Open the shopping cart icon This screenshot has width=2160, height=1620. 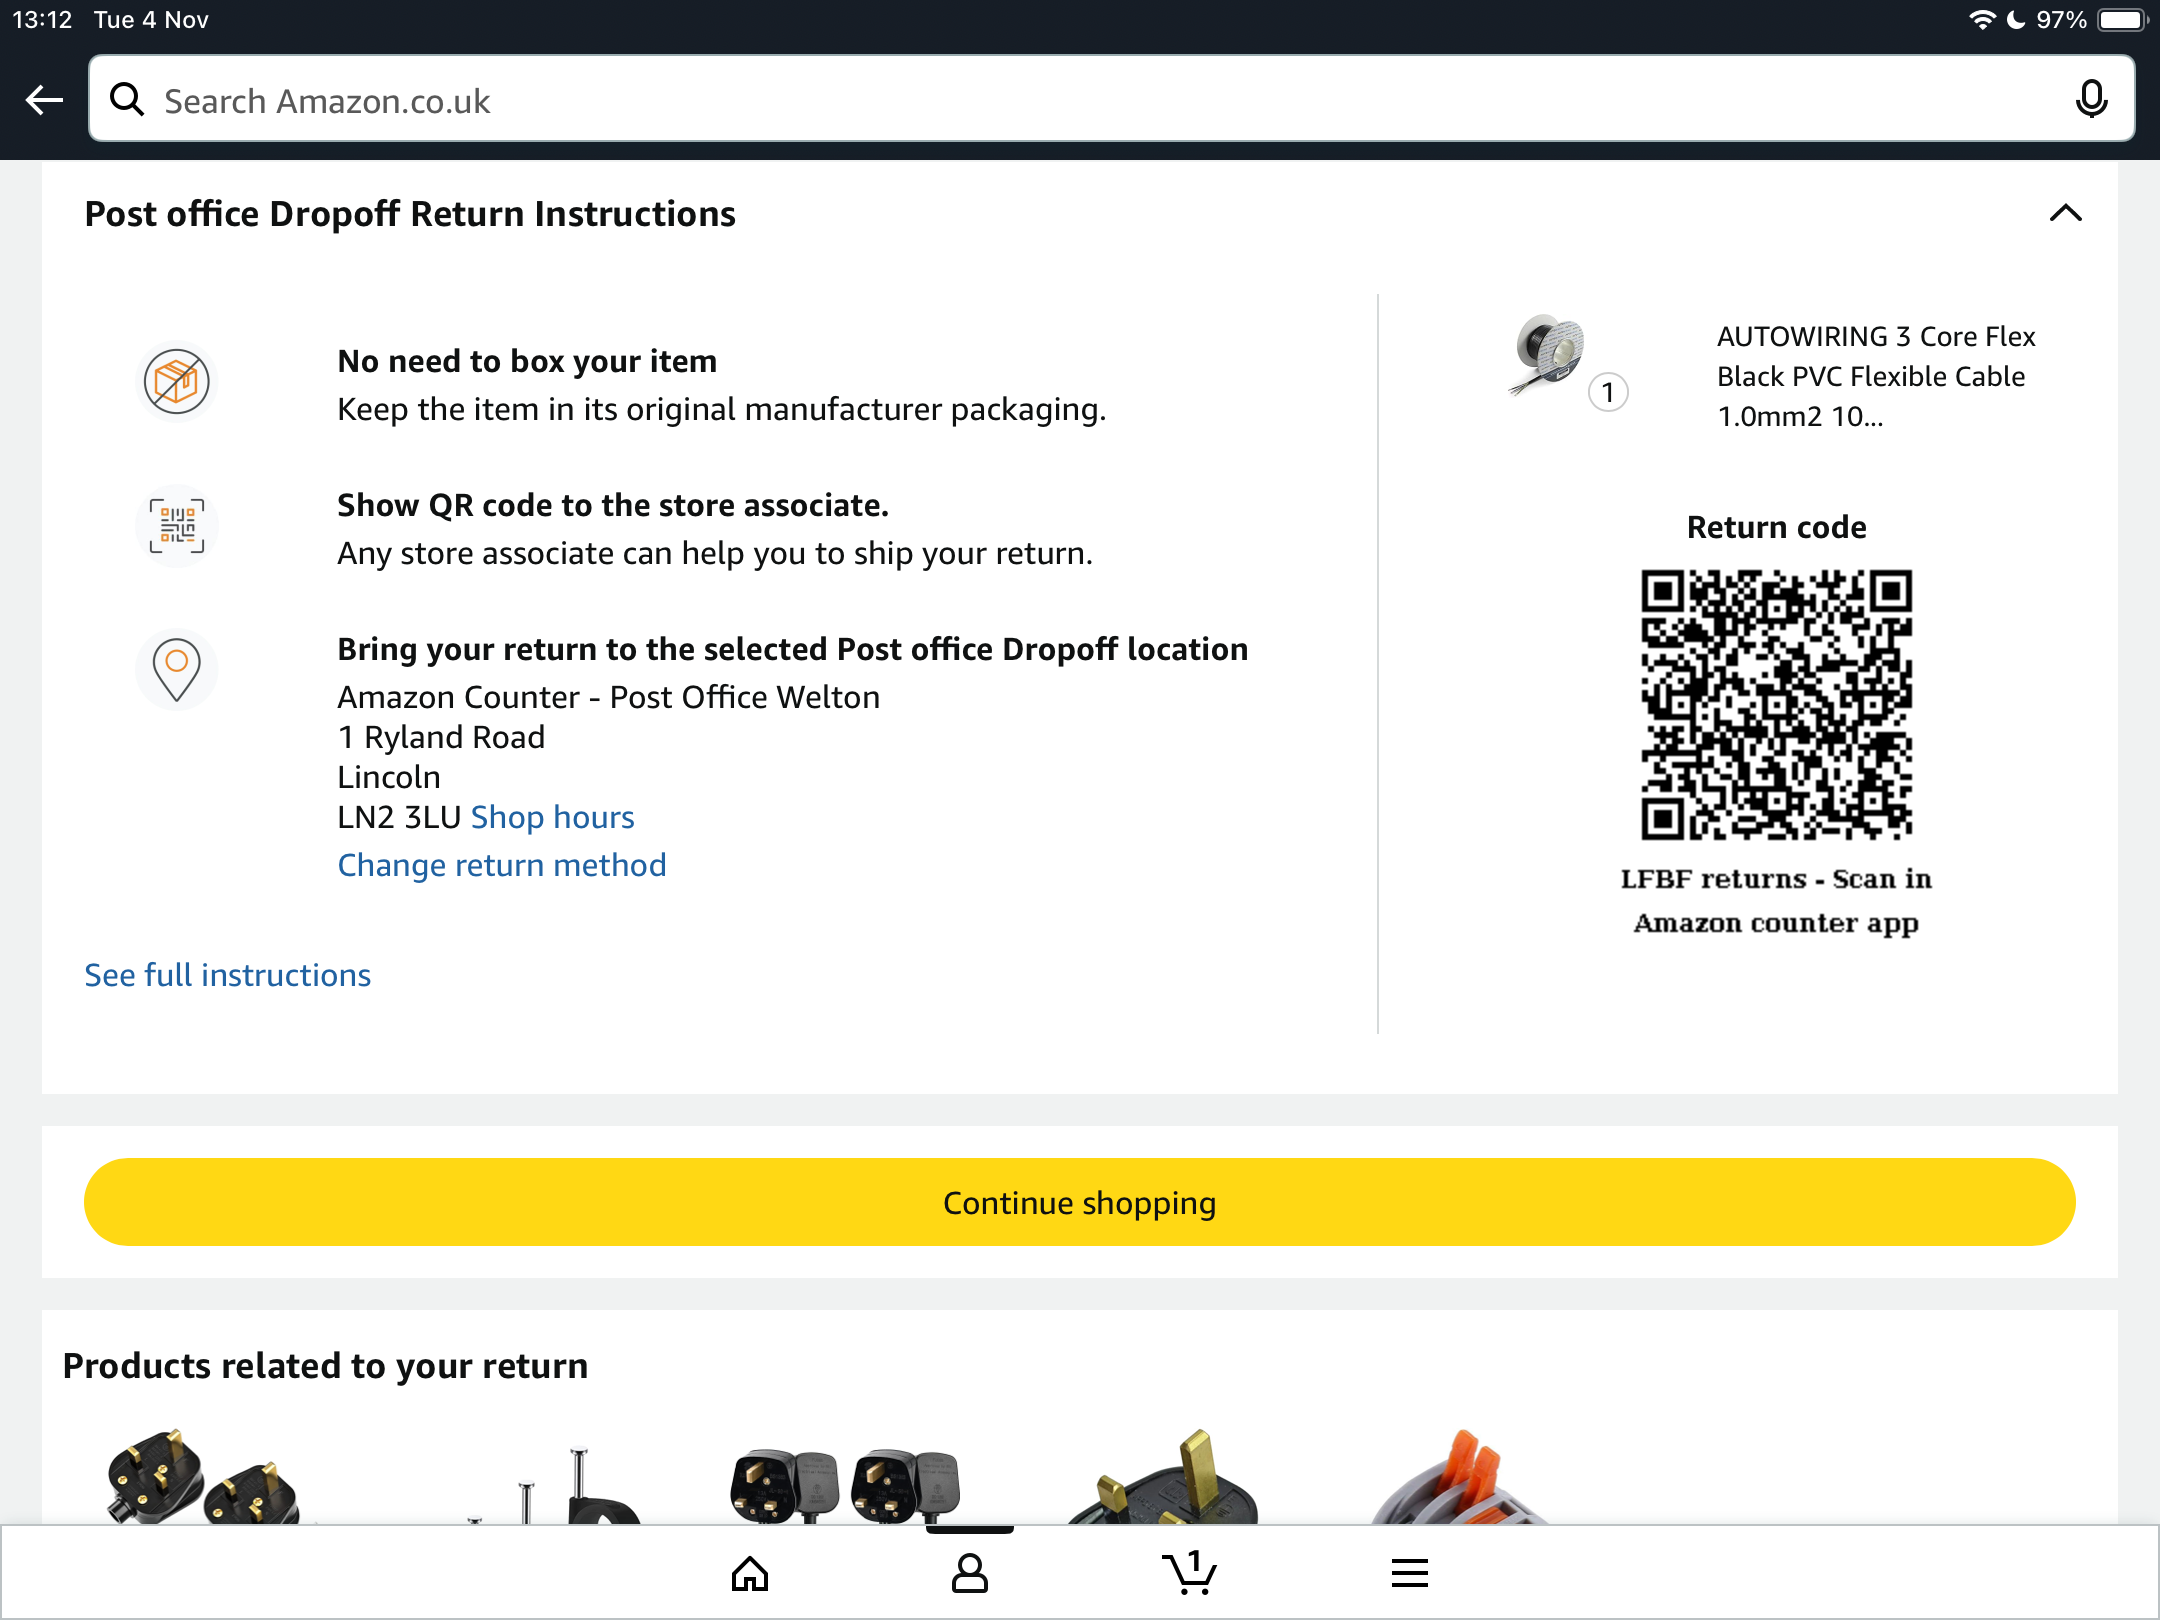1189,1573
